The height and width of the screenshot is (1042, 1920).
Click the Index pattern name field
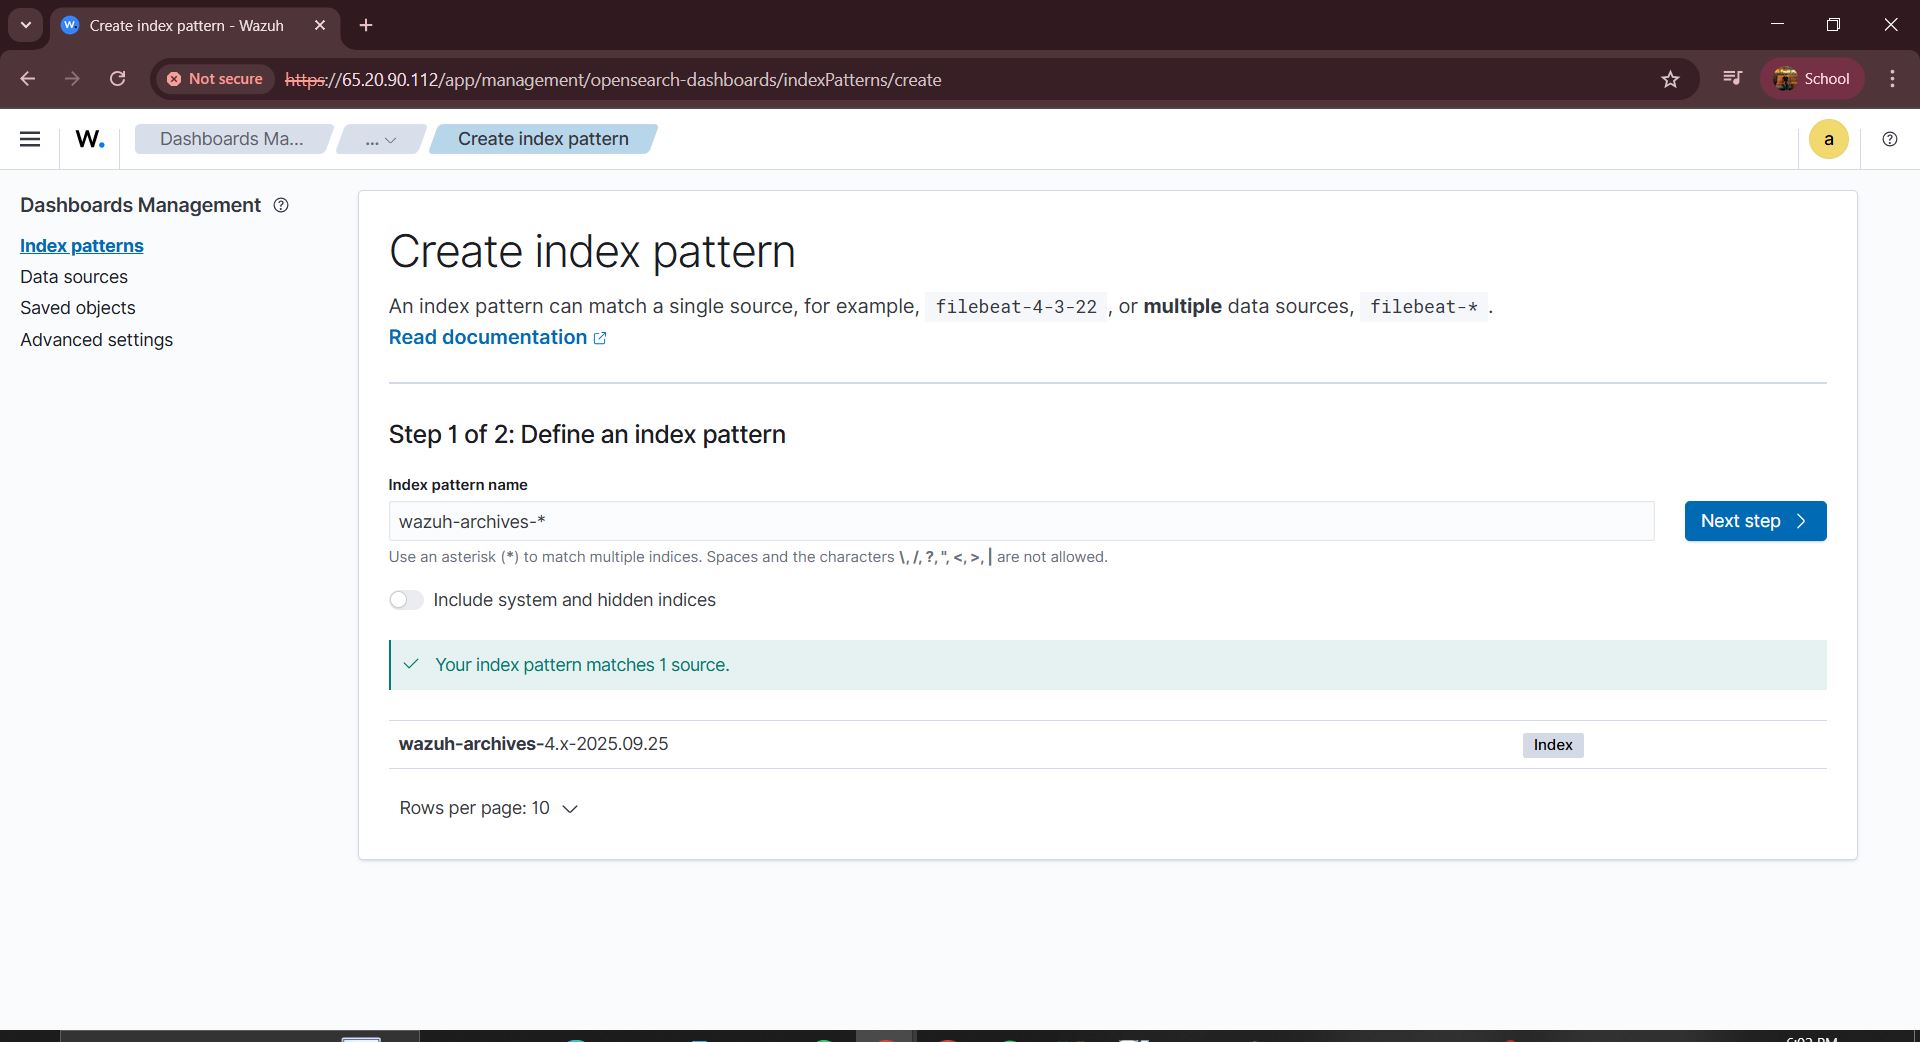point(1020,521)
